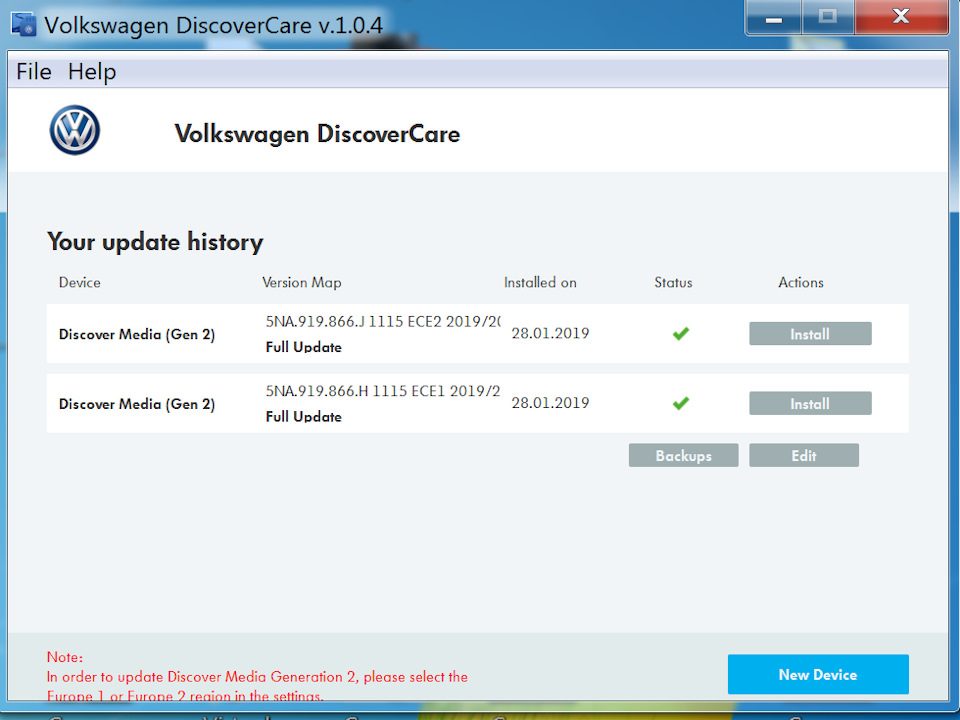Click the Installed on column header
Image resolution: width=960 pixels, height=720 pixels.
pyautogui.click(x=540, y=282)
